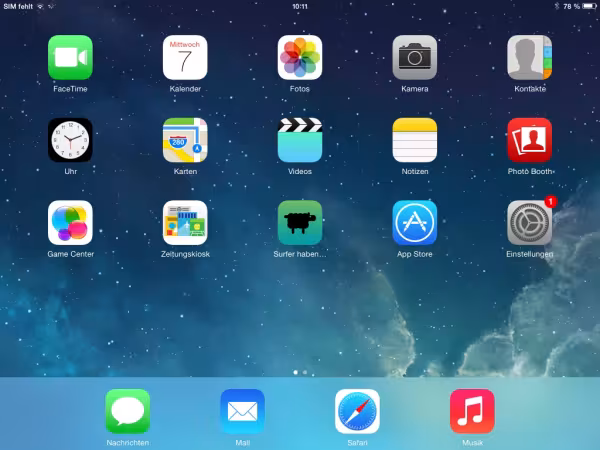The height and width of the screenshot is (450, 600).
Task: Open Einstellungen settings app
Action: (530, 223)
